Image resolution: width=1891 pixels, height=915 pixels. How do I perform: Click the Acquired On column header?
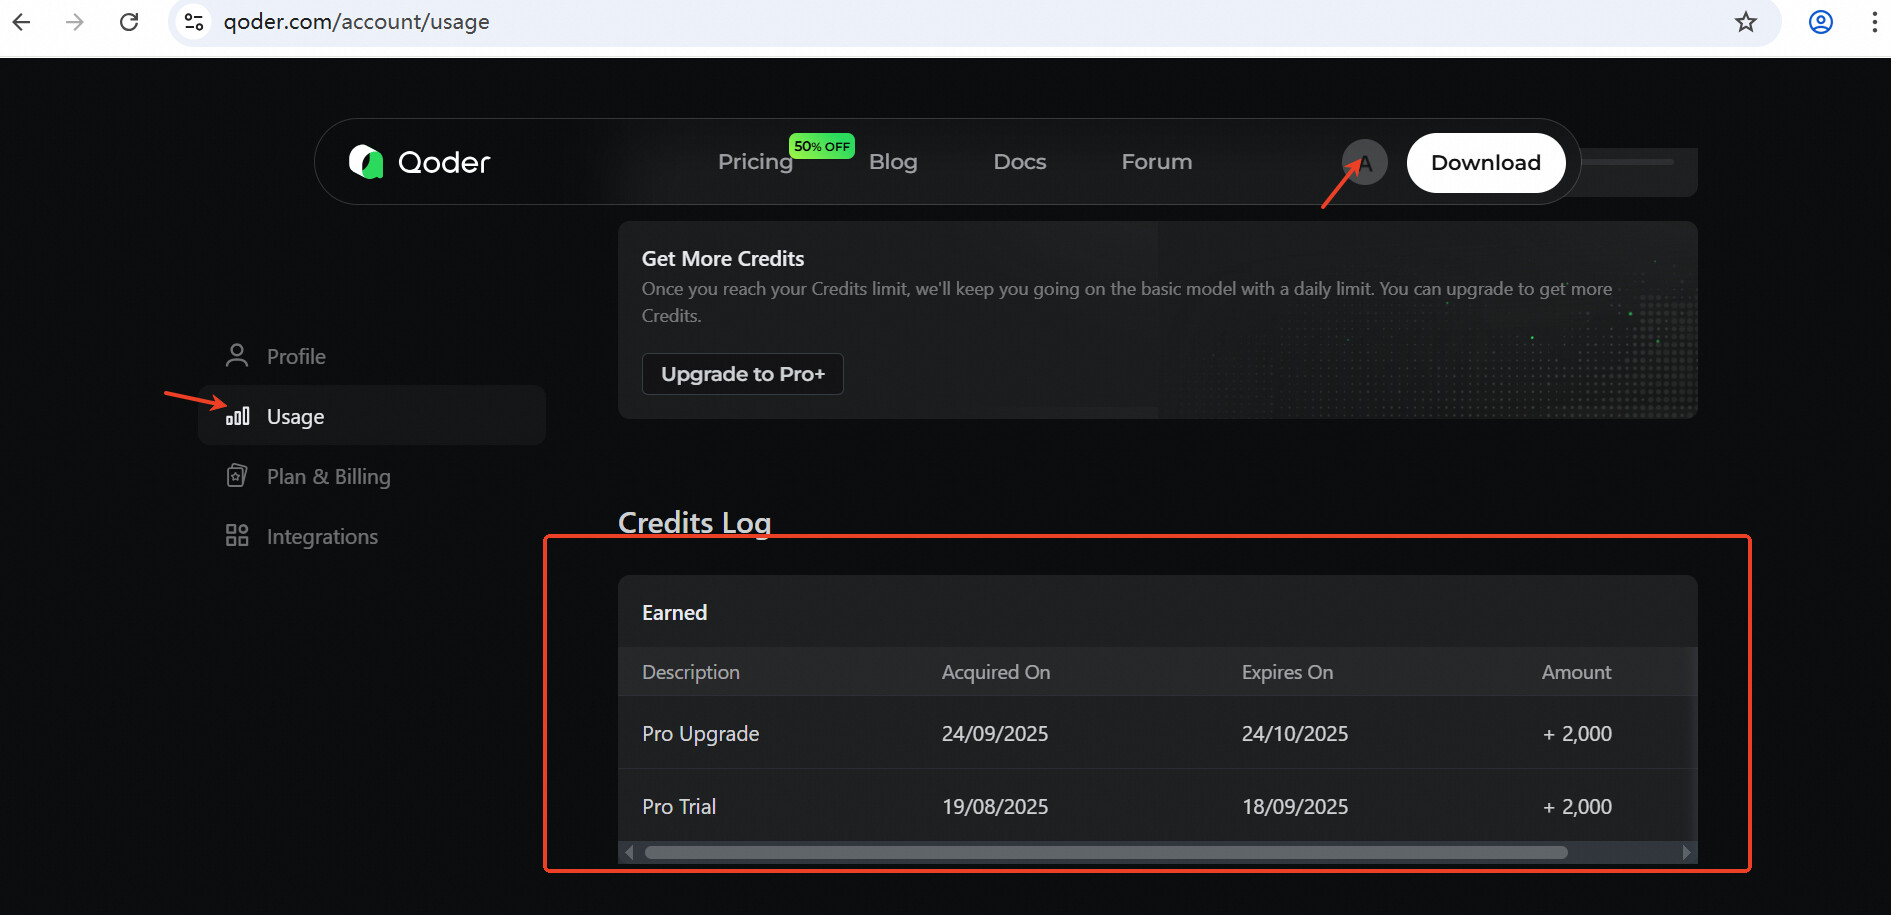click(996, 672)
